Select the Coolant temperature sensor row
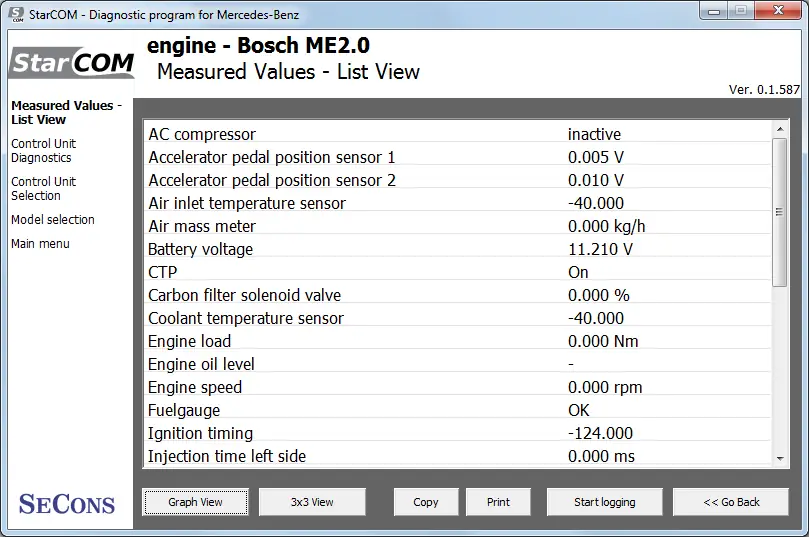 (x=458, y=318)
